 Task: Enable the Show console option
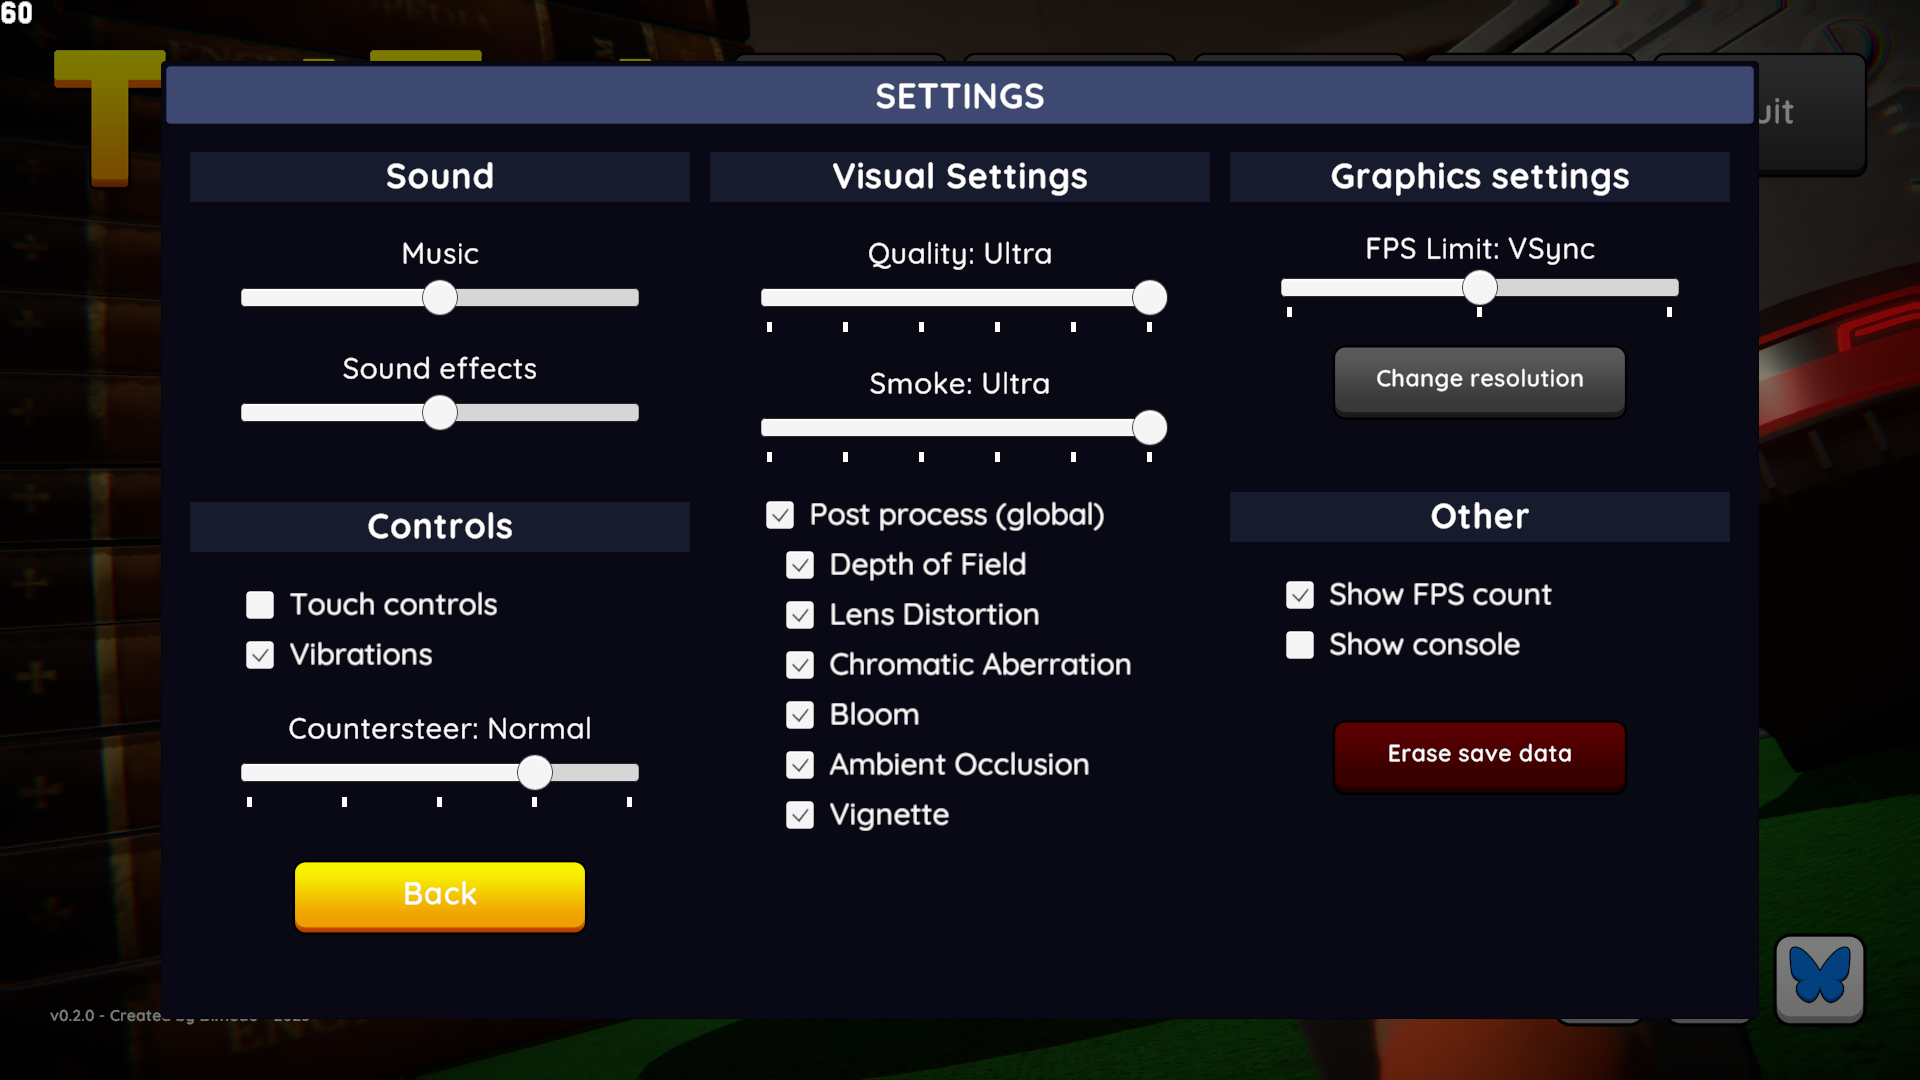1300,645
